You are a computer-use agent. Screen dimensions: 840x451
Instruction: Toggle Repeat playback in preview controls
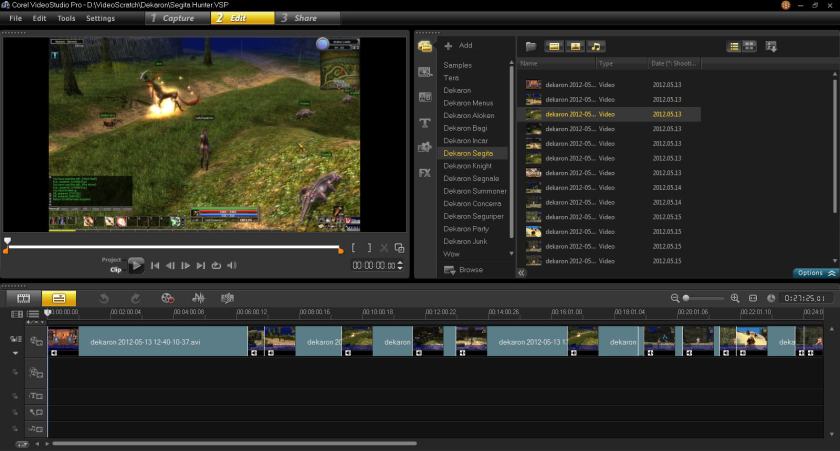click(216, 265)
